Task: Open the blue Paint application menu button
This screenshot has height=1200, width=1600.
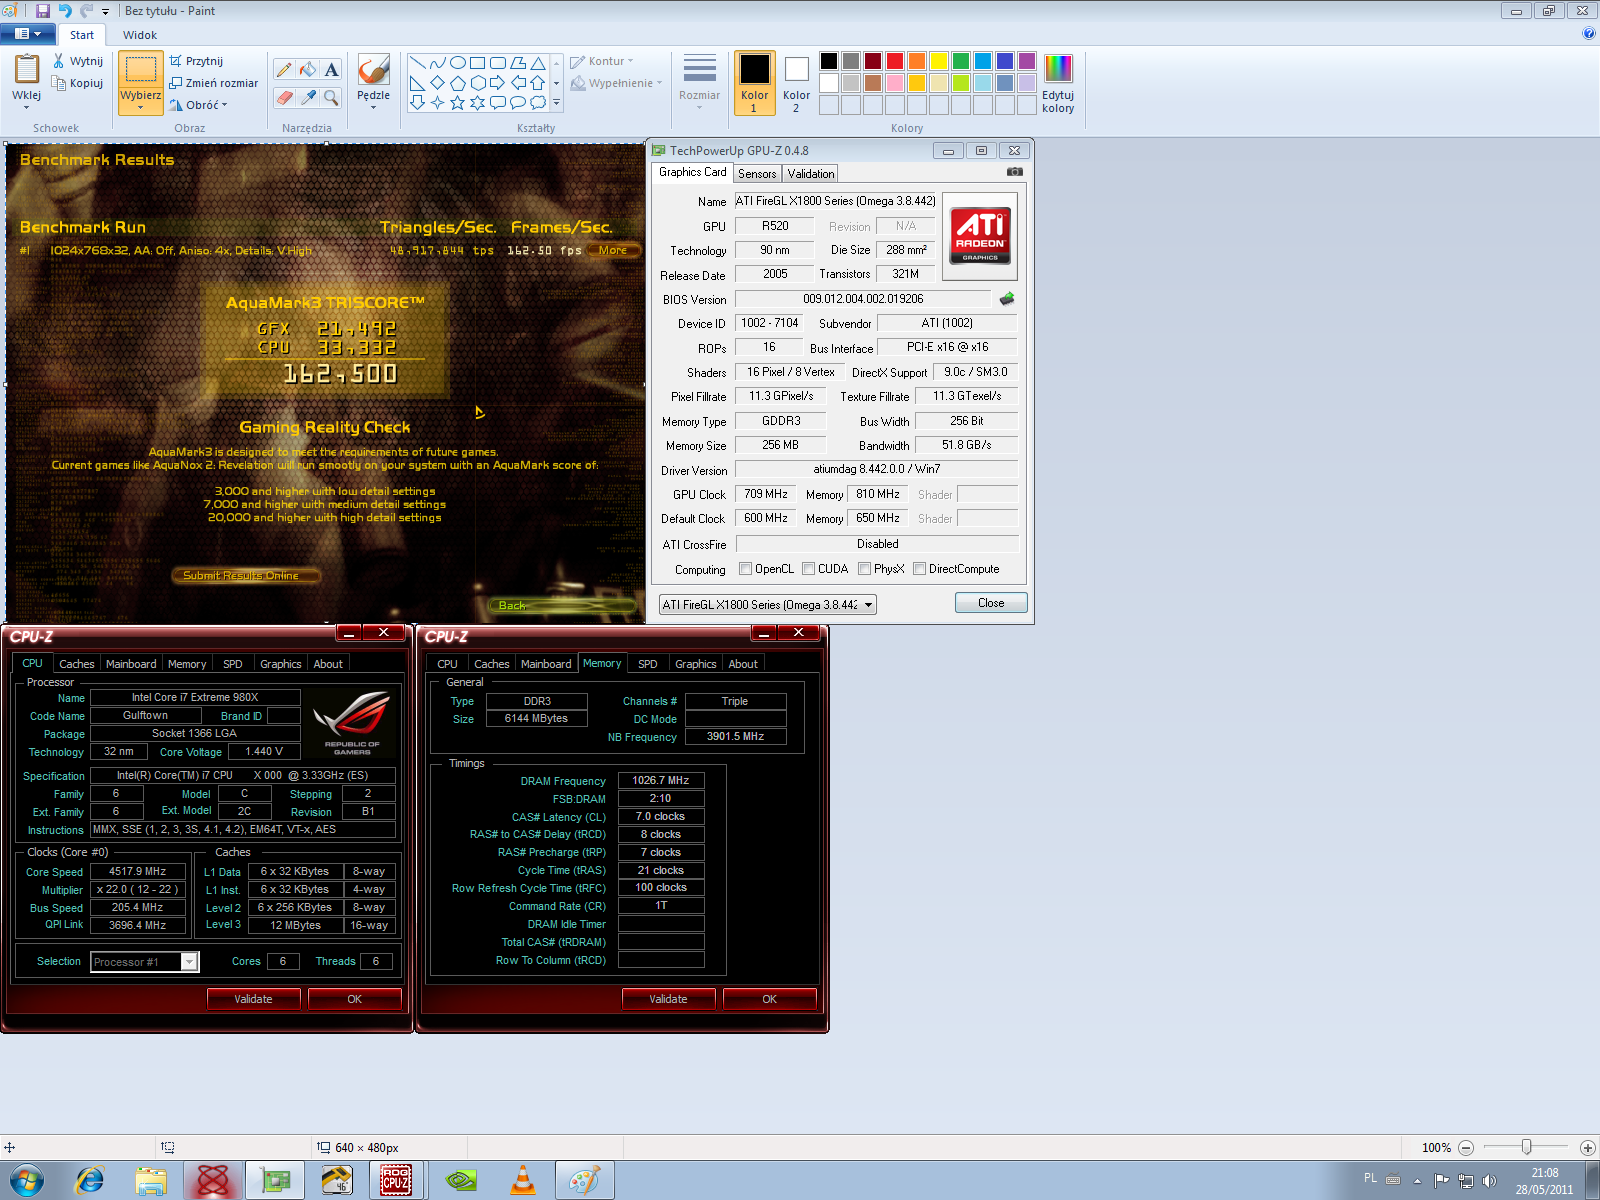Action: tap(28, 34)
